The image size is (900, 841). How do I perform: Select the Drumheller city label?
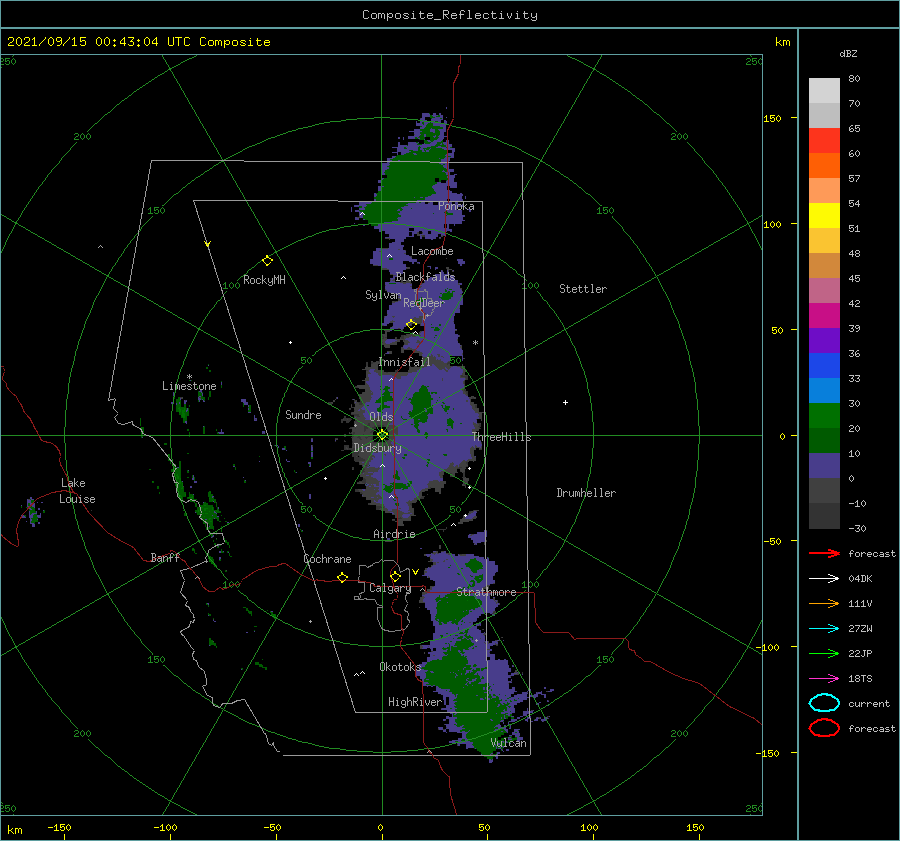[x=585, y=493]
